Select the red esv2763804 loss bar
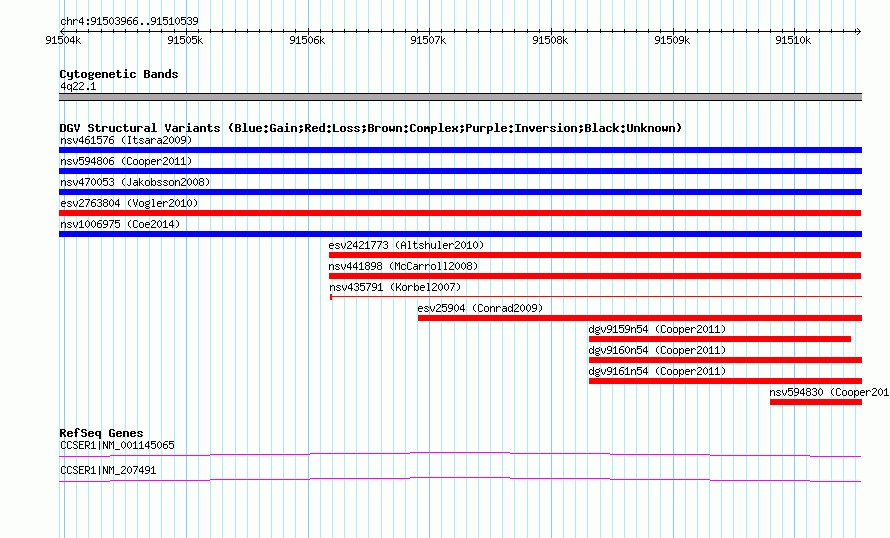Viewport: 890px width, 538px height. click(460, 213)
